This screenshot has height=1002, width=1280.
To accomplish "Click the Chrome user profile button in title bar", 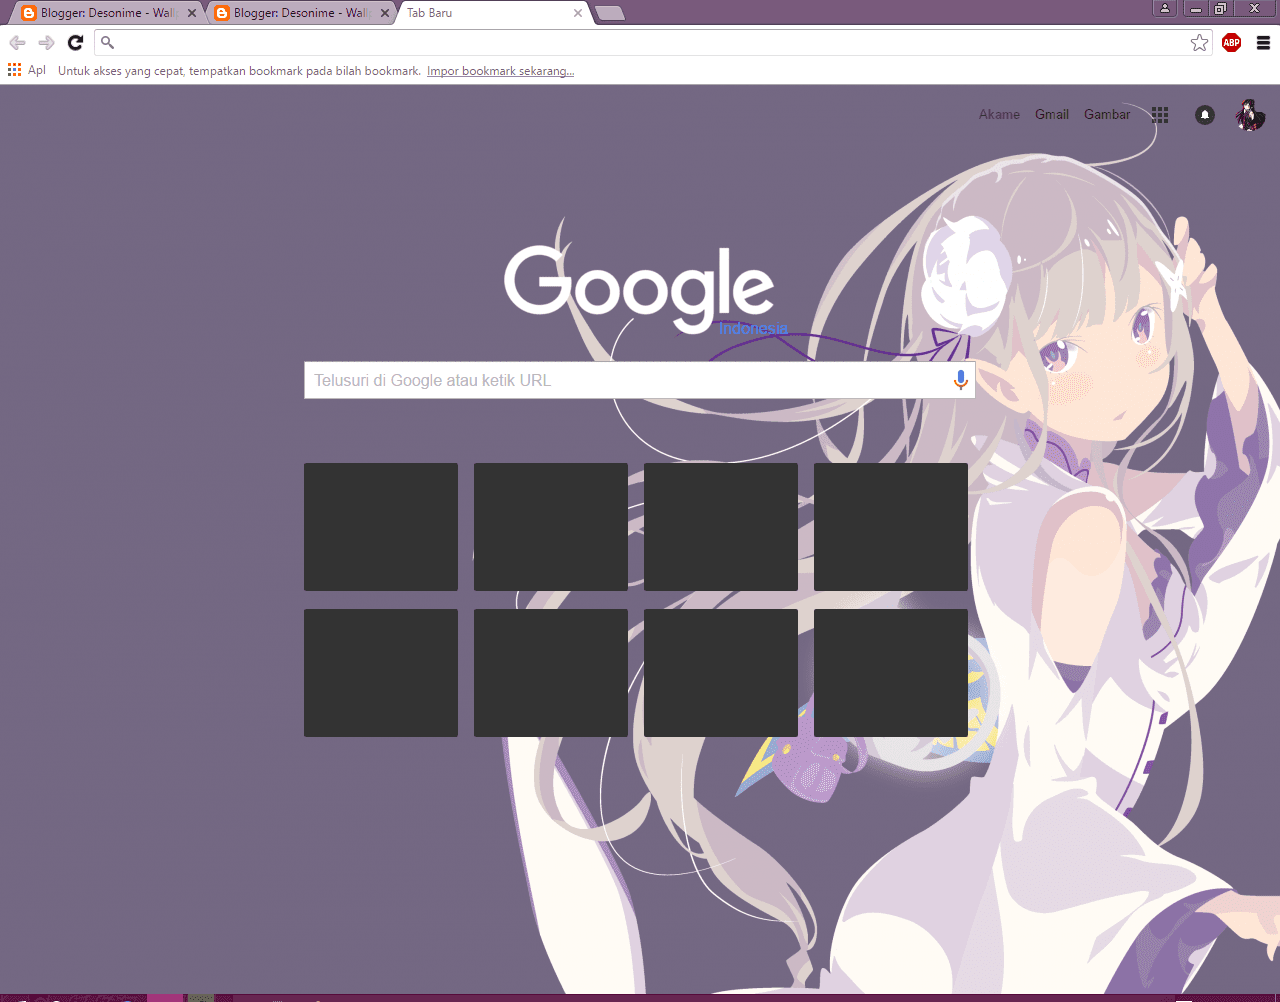I will tap(1165, 8).
